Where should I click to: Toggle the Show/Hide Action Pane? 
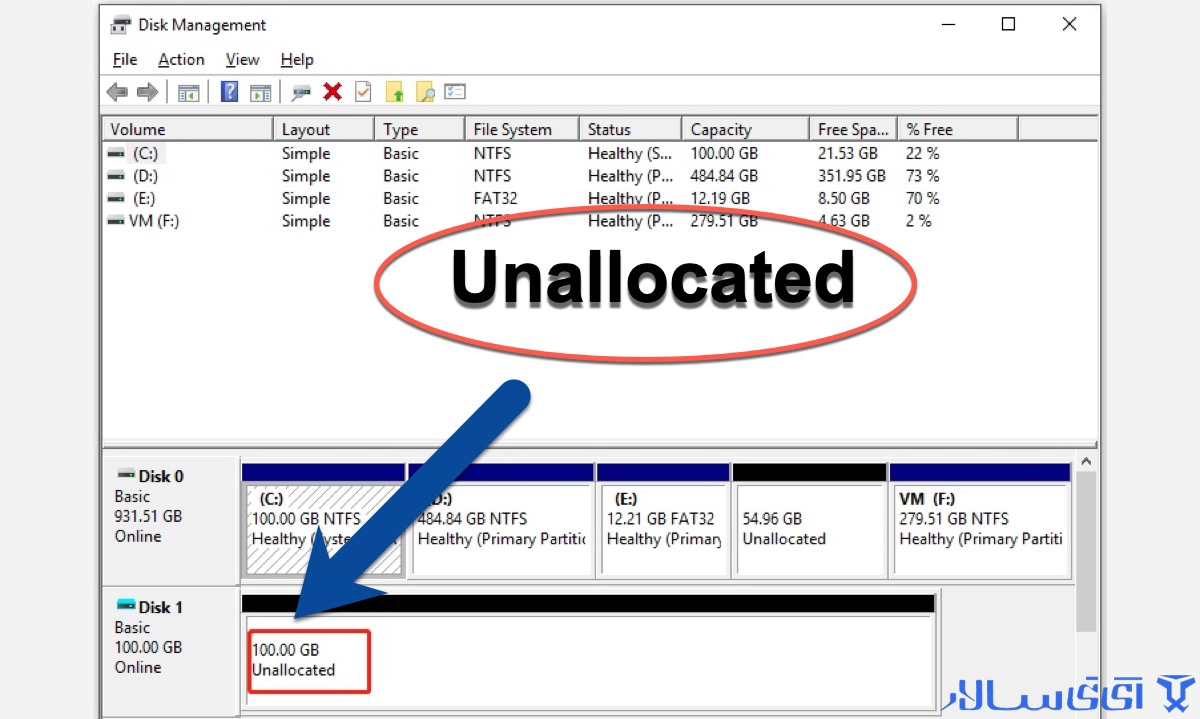pyautogui.click(x=262, y=91)
